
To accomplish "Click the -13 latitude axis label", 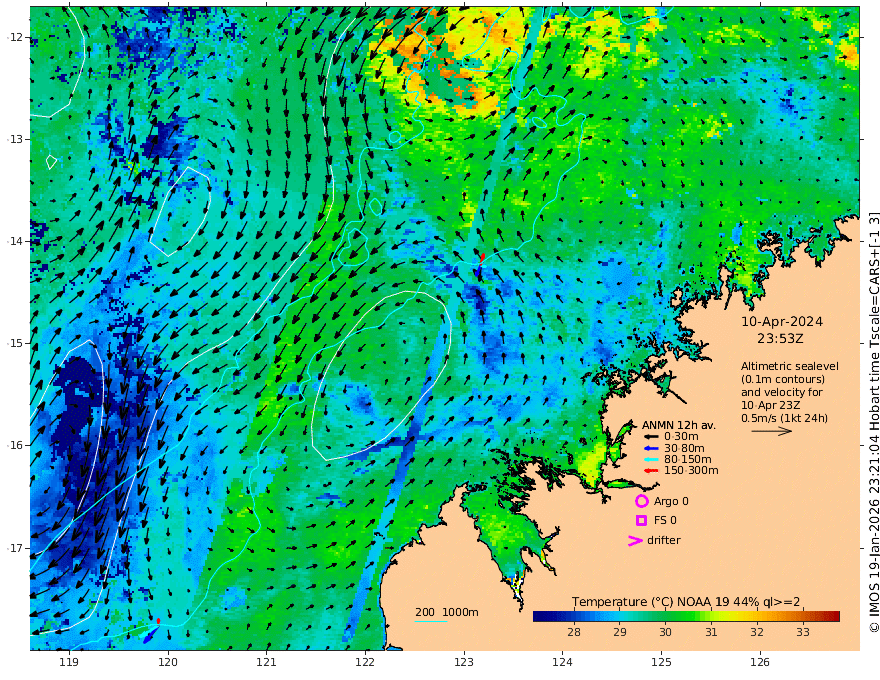I will coord(15,139).
